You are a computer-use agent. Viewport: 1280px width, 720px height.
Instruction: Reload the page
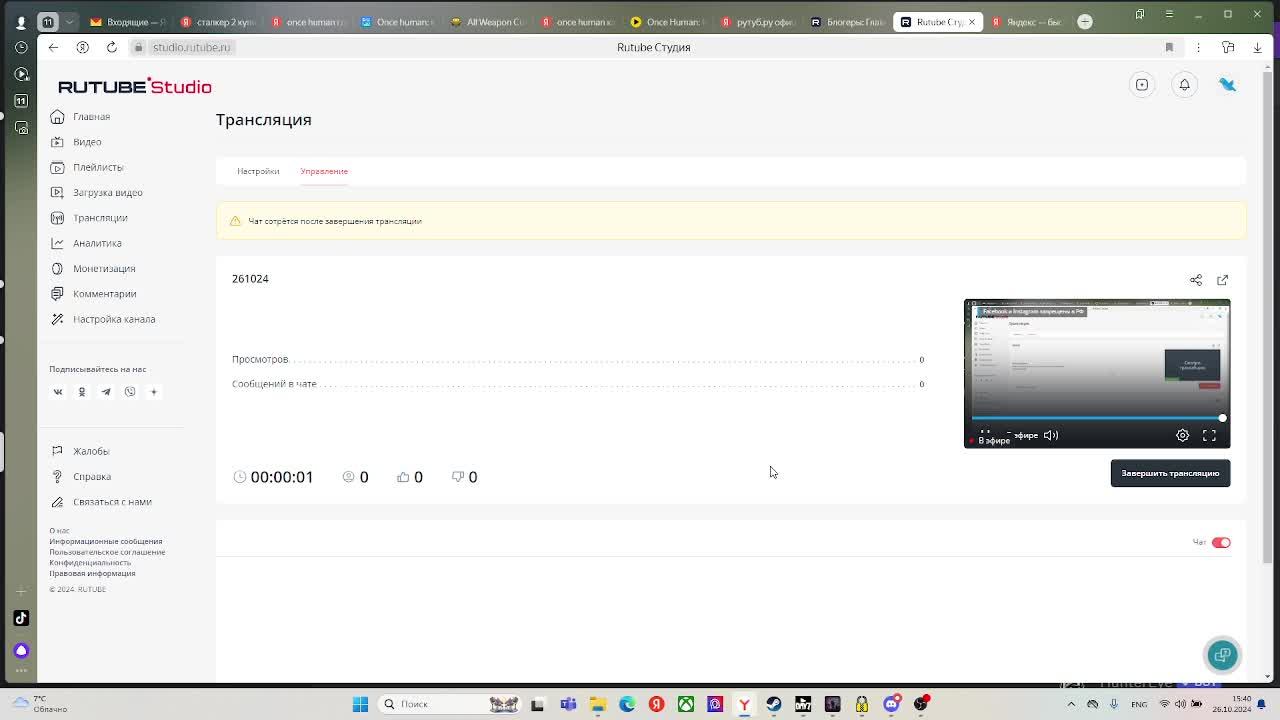click(111, 47)
